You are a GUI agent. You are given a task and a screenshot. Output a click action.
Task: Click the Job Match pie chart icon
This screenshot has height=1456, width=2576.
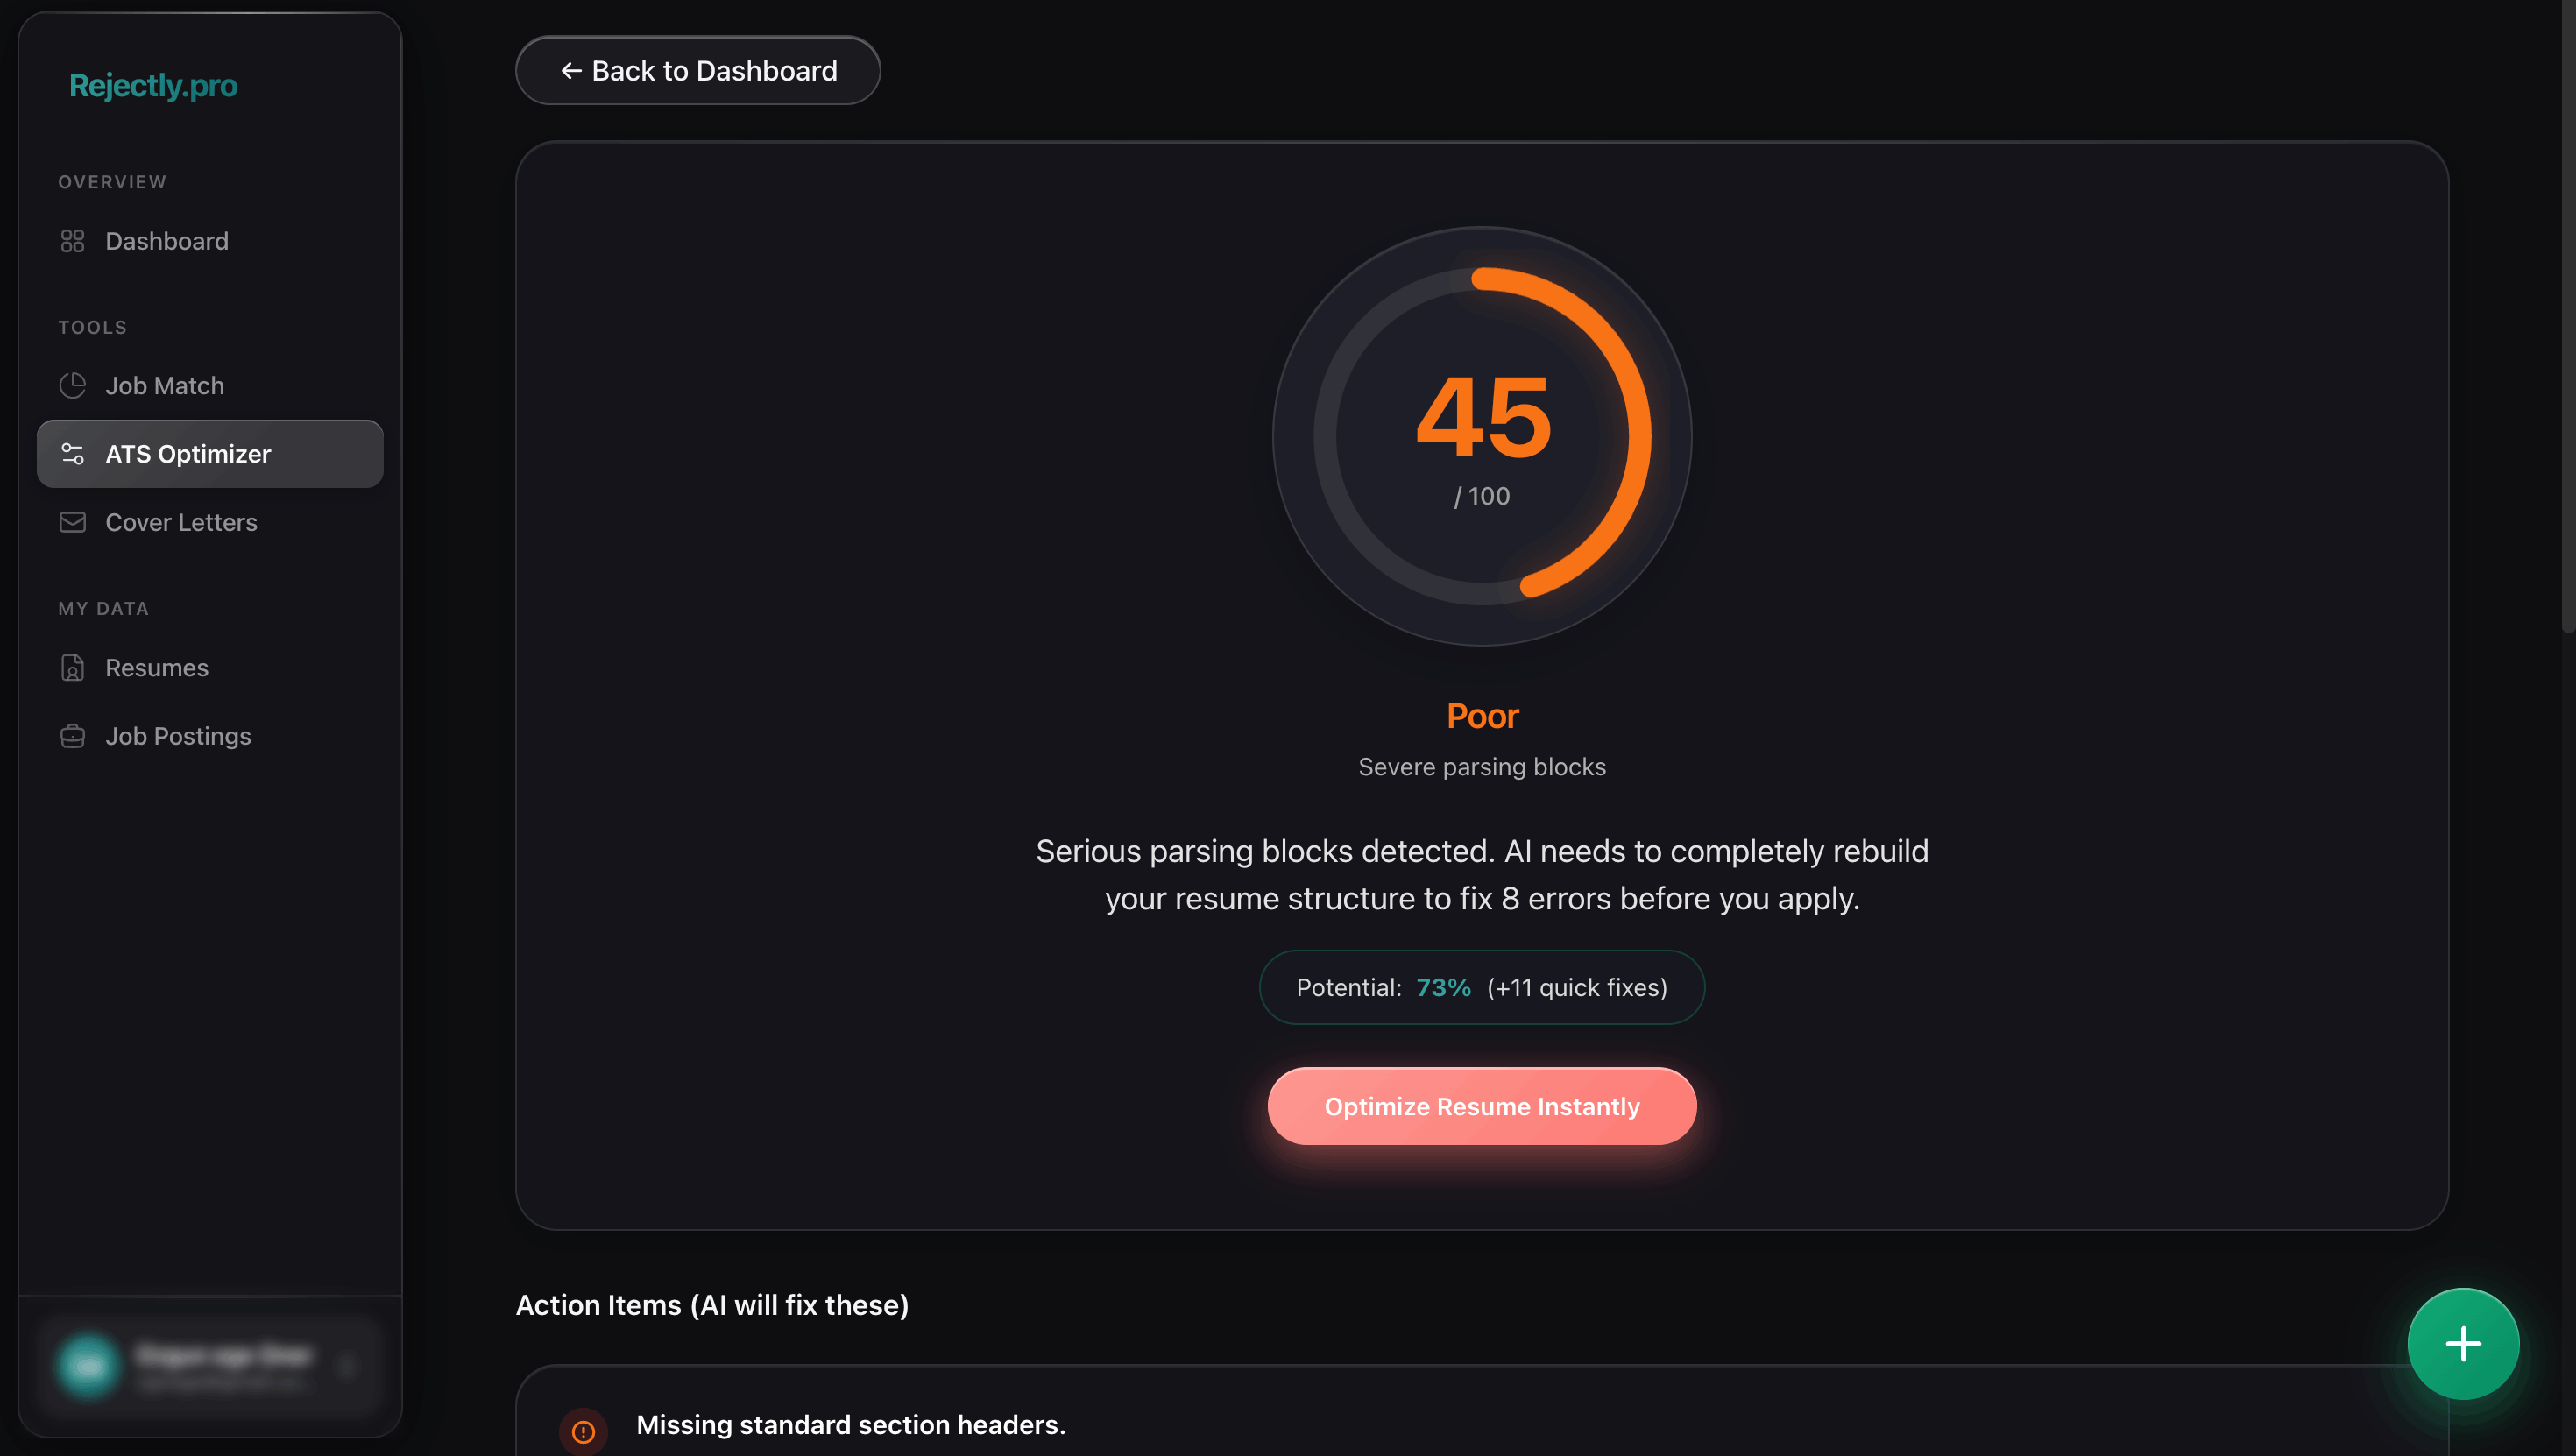point(72,385)
